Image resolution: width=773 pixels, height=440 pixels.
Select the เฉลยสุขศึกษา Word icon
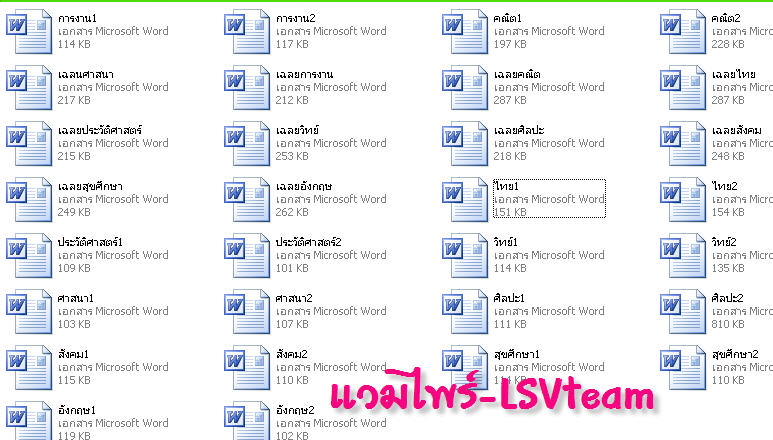29,200
